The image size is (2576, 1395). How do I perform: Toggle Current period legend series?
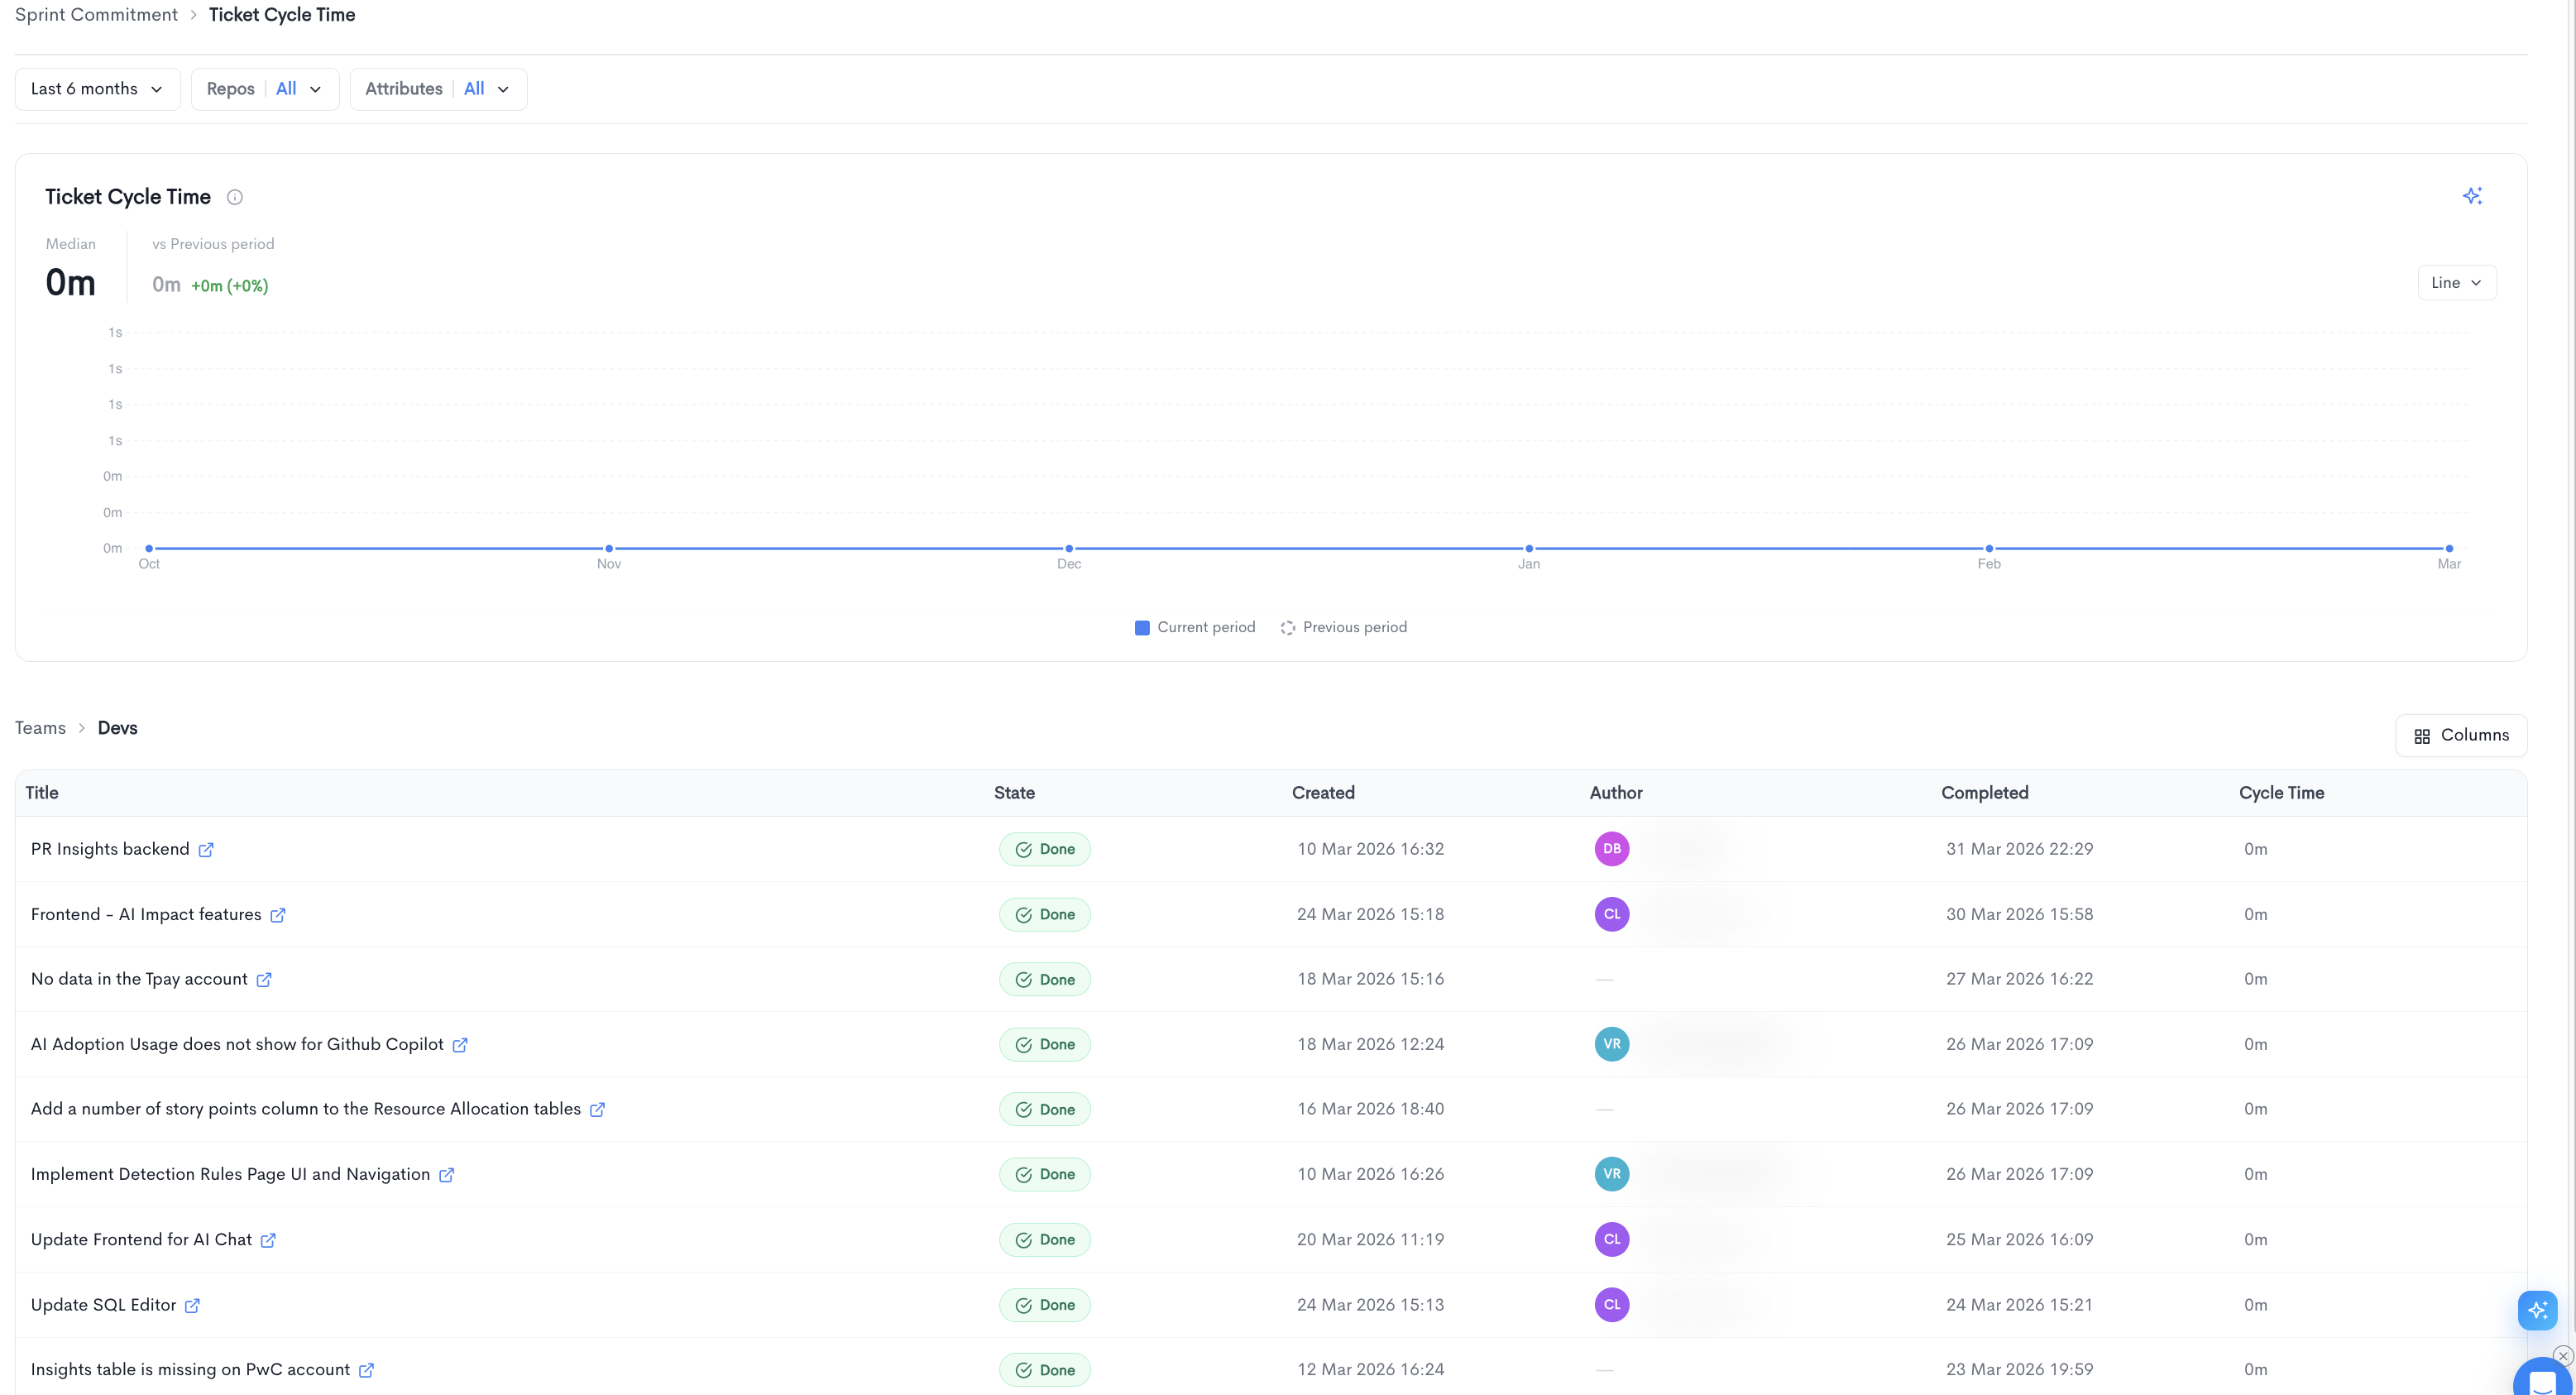tap(1195, 627)
